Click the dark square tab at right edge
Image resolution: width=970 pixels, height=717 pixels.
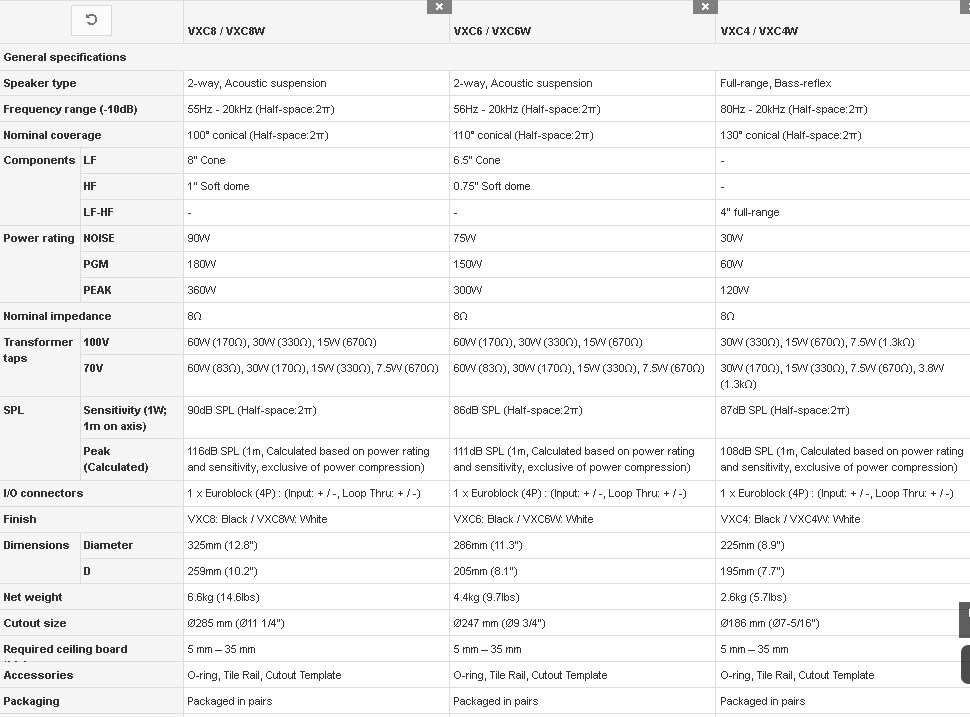tap(965, 619)
